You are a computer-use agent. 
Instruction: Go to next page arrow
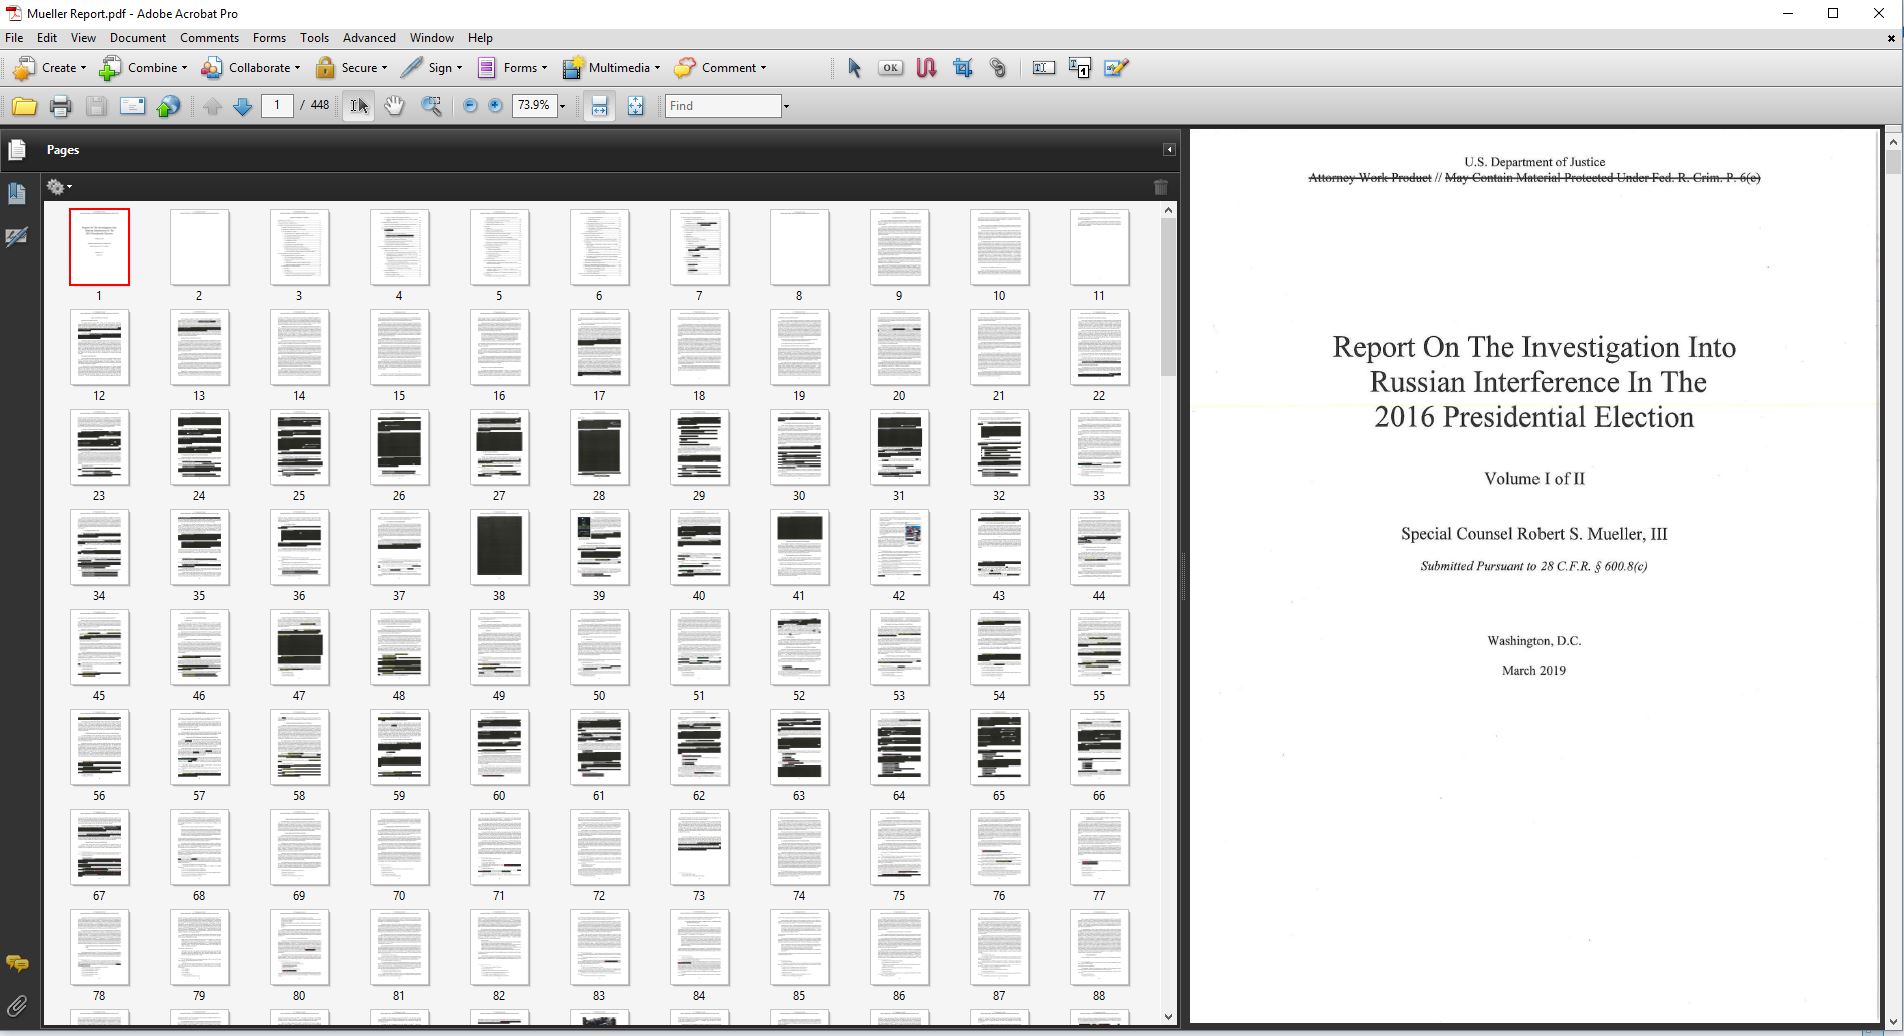pos(242,106)
